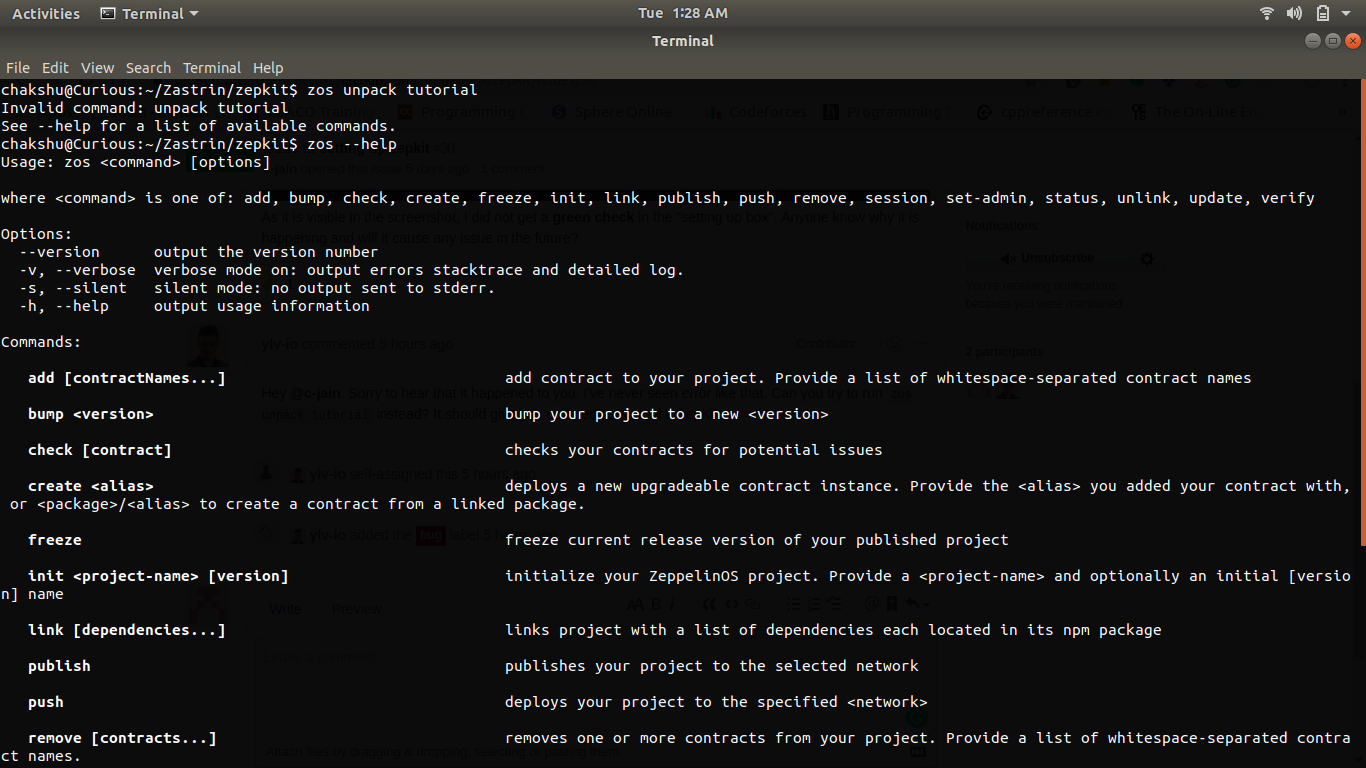Viewport: 1366px width, 768px height.
Task: Close the Terminal window
Action: click(x=1353, y=41)
